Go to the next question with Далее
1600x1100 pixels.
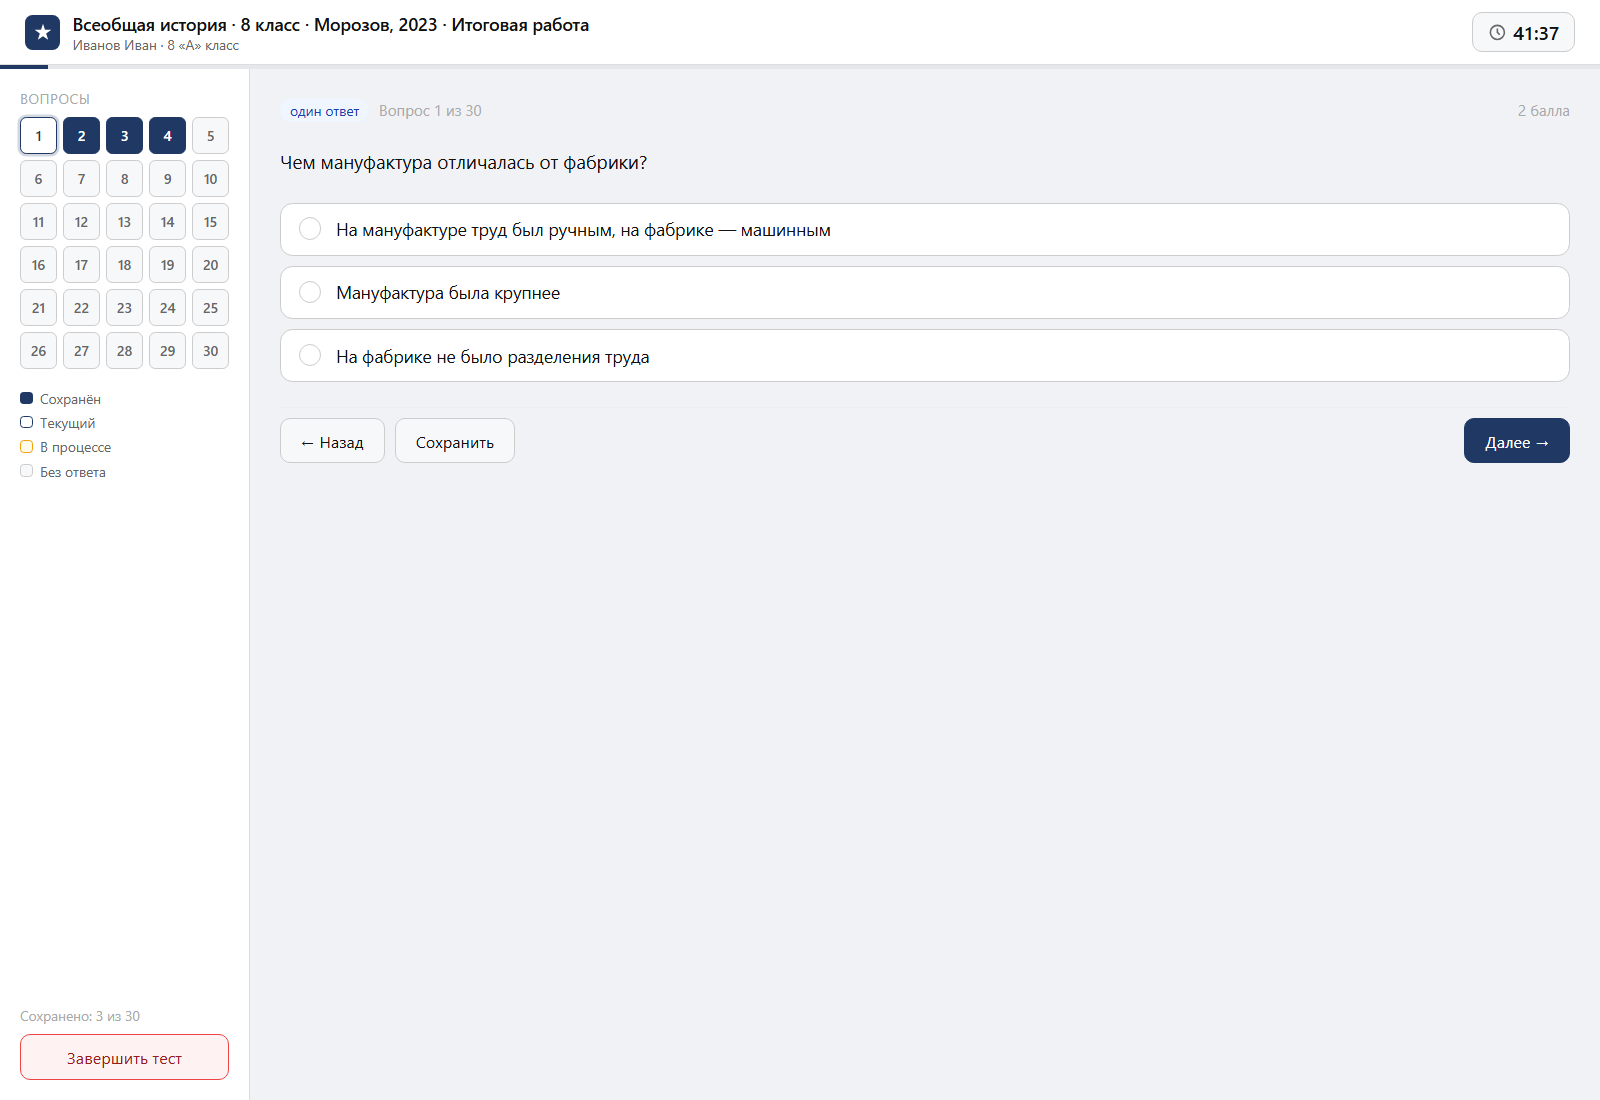(x=1516, y=441)
